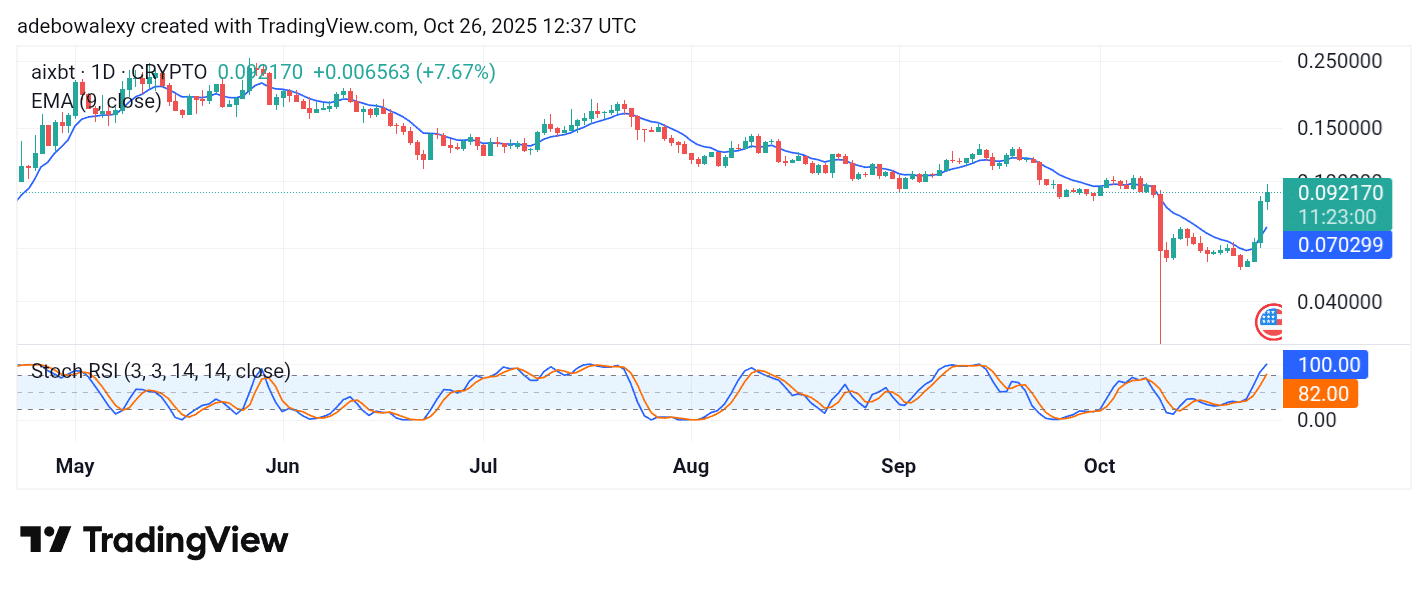
Task: Click the candle countdown timer 11:23:00
Action: 1338,217
